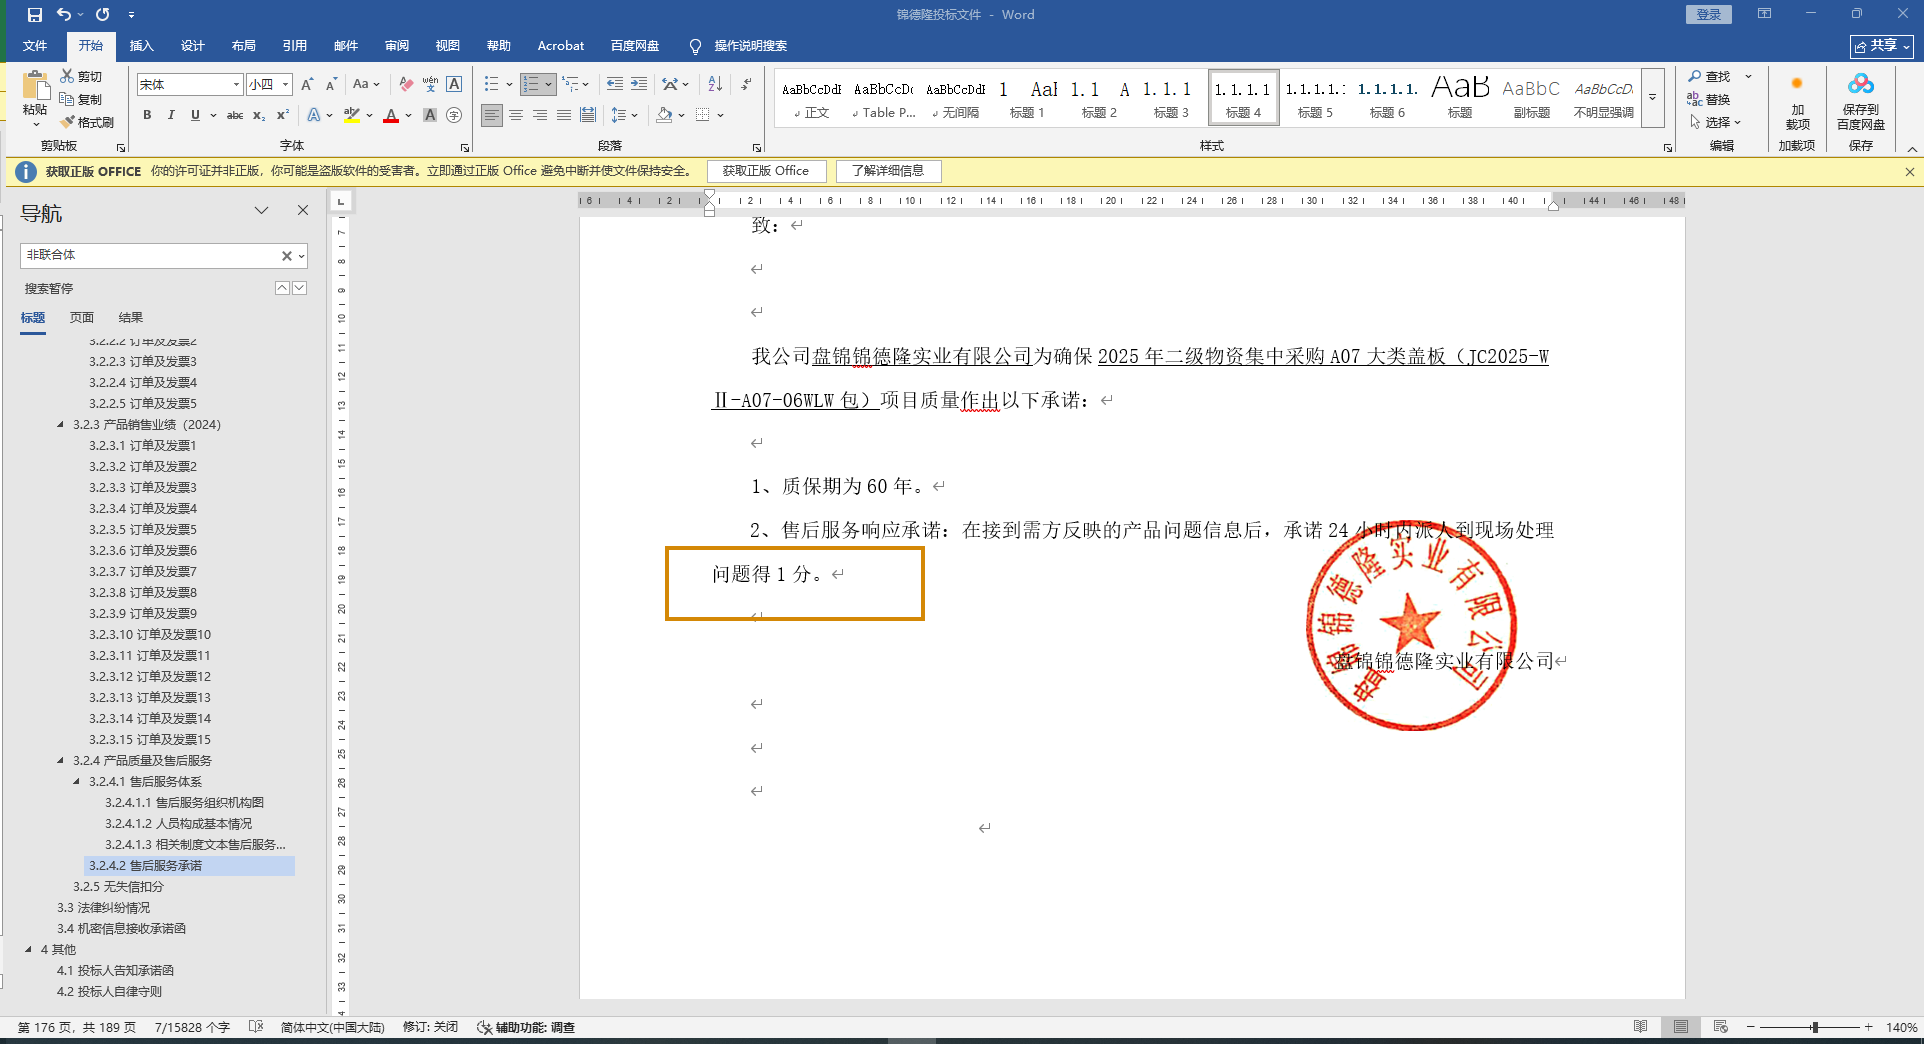
Task: Increase paragraph indent
Action: point(639,85)
